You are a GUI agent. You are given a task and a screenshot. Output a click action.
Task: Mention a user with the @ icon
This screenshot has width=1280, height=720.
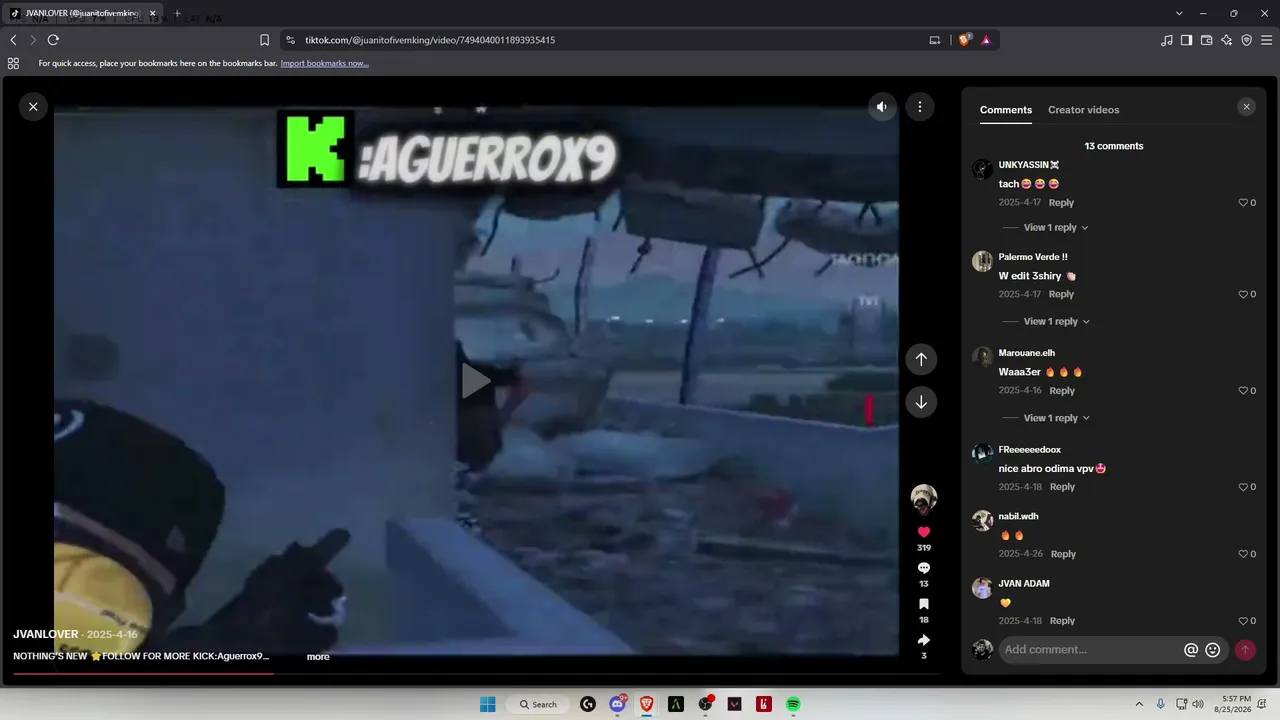[x=1191, y=650]
